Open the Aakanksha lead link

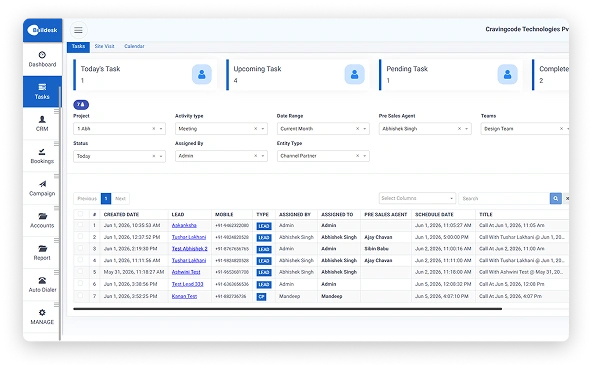click(x=184, y=225)
